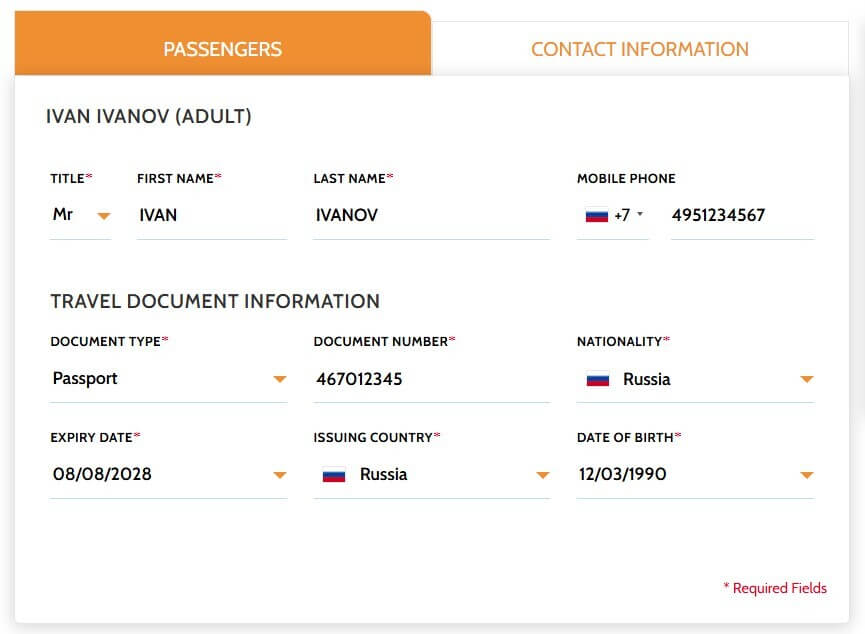Screen dimensions: 865x634
Task: Expand the Expiry Date picker arrow
Action: point(280,475)
